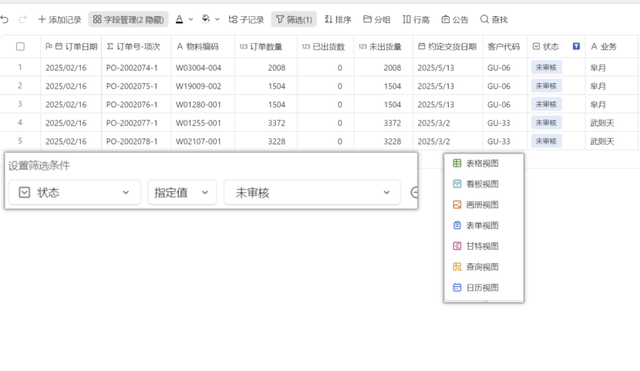Click the redo arrow icon
Screen dimensions: 640x371
(22, 19)
